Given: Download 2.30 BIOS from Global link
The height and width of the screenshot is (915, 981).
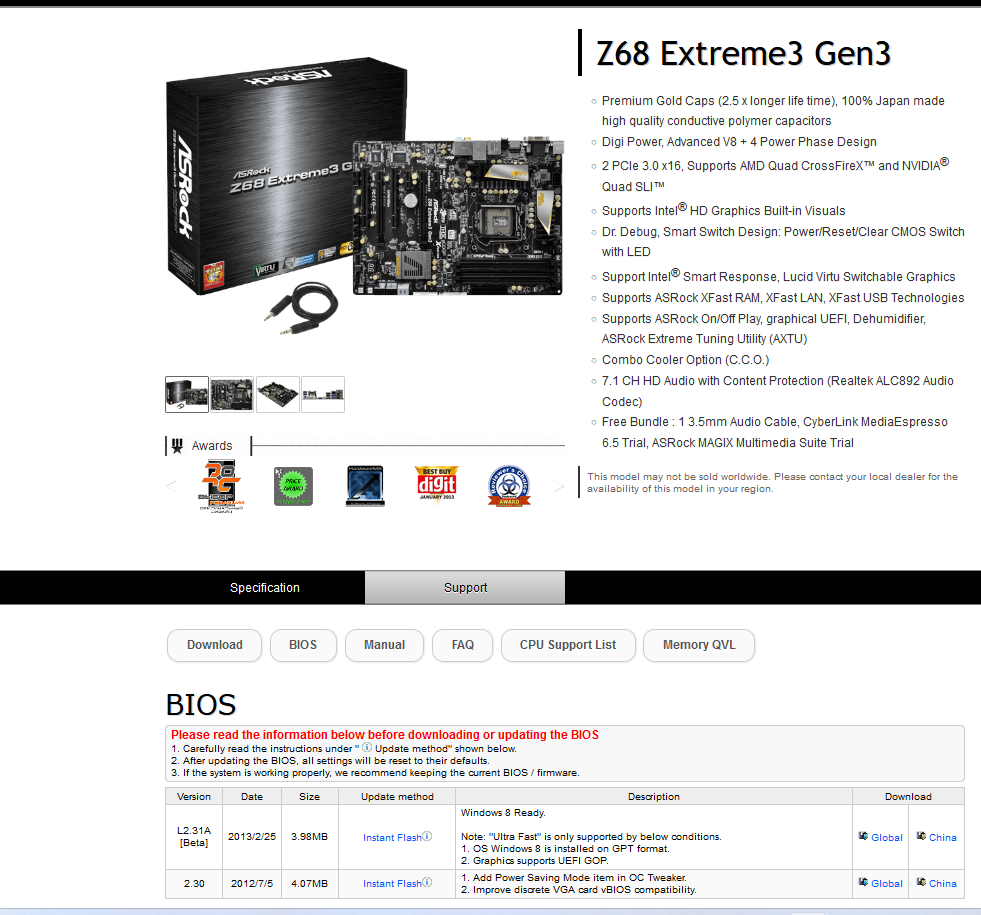Looking at the screenshot, I should tap(887, 884).
